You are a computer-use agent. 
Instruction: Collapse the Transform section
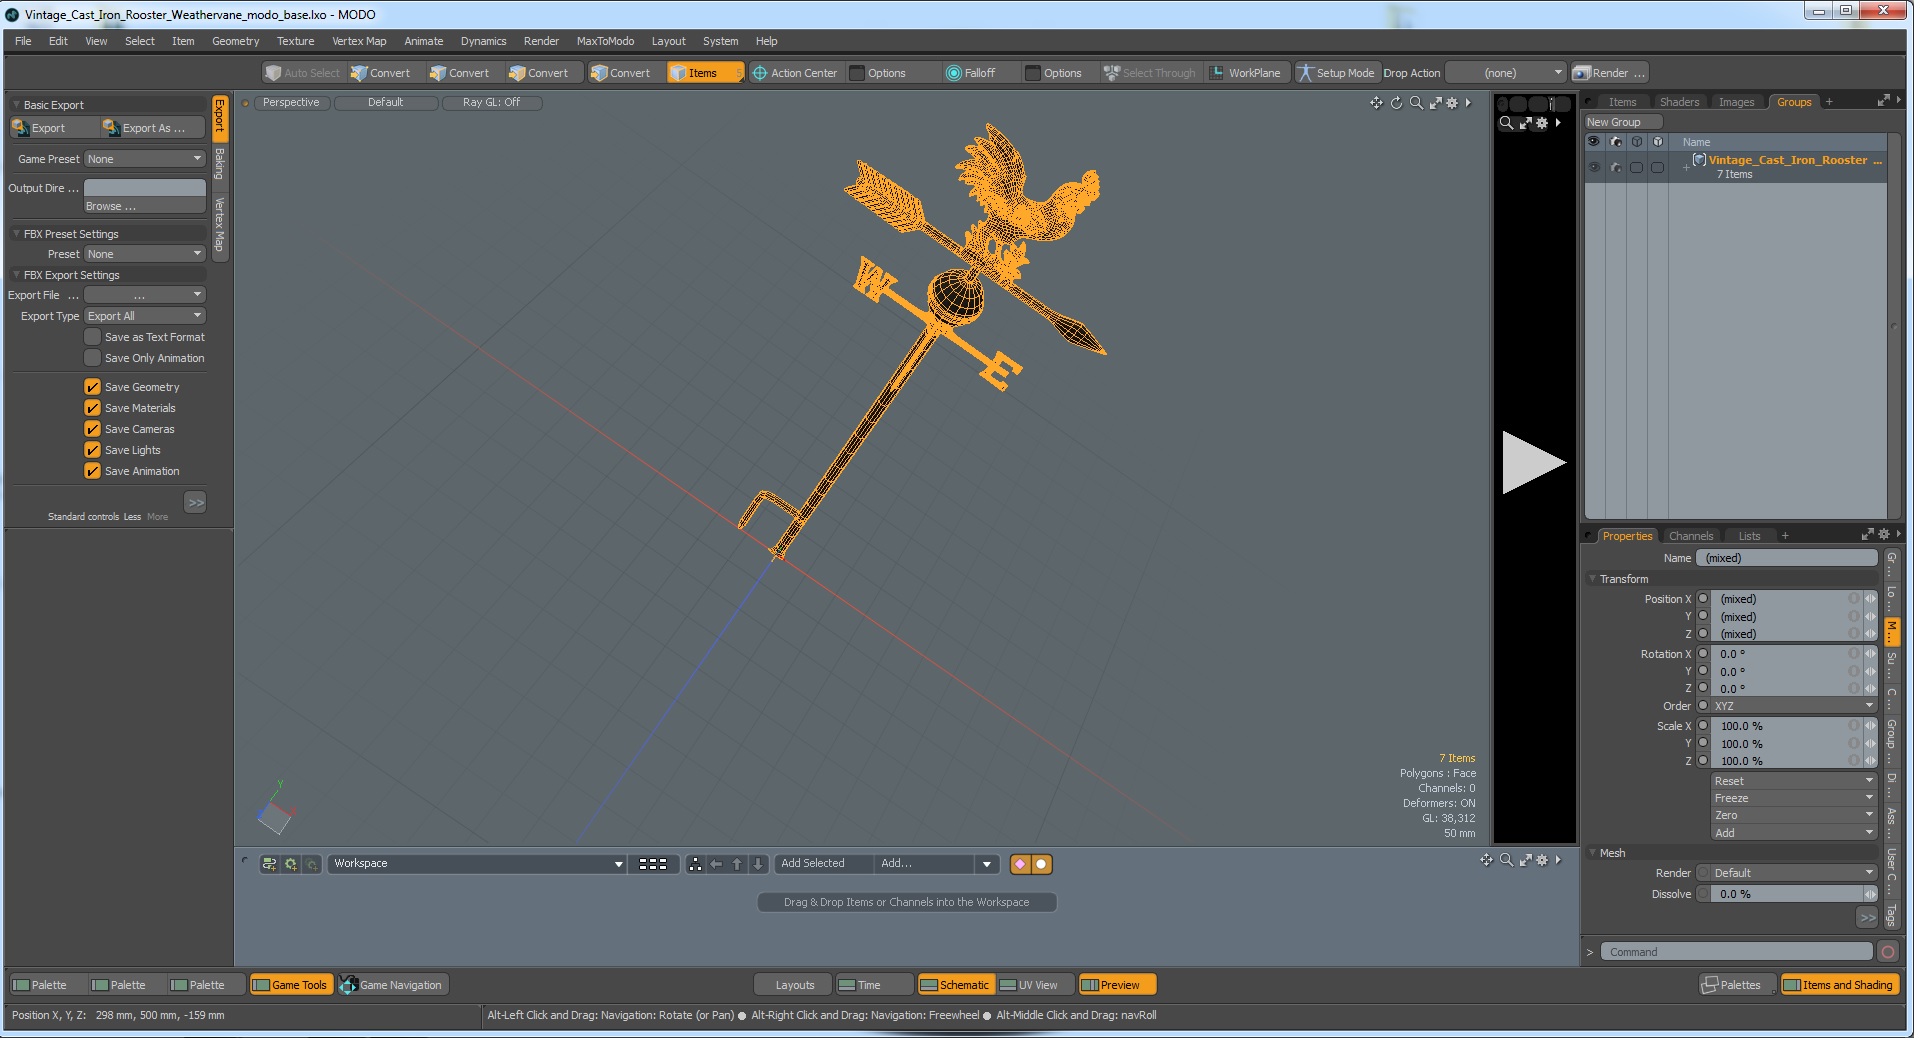(x=1592, y=579)
